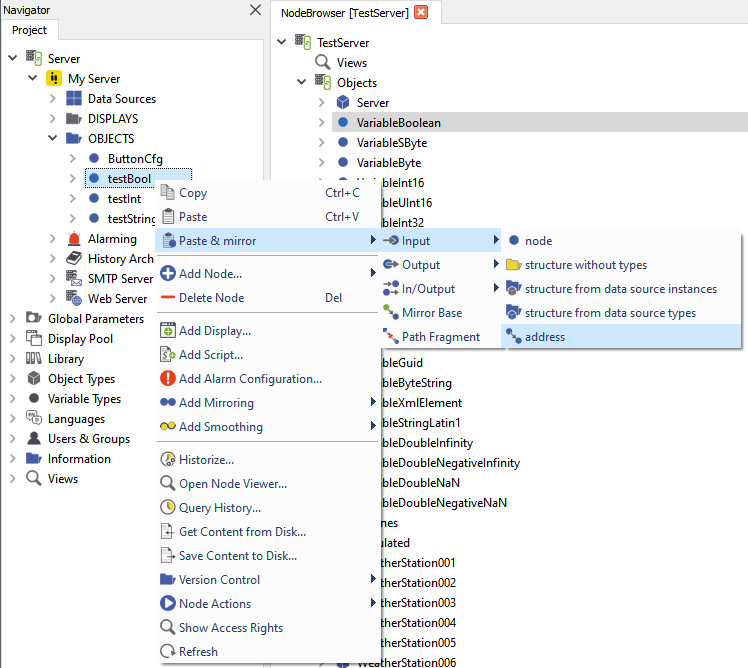The image size is (748, 668).
Task: Click the Alarming siren icon in Navigator
Action: point(74,238)
